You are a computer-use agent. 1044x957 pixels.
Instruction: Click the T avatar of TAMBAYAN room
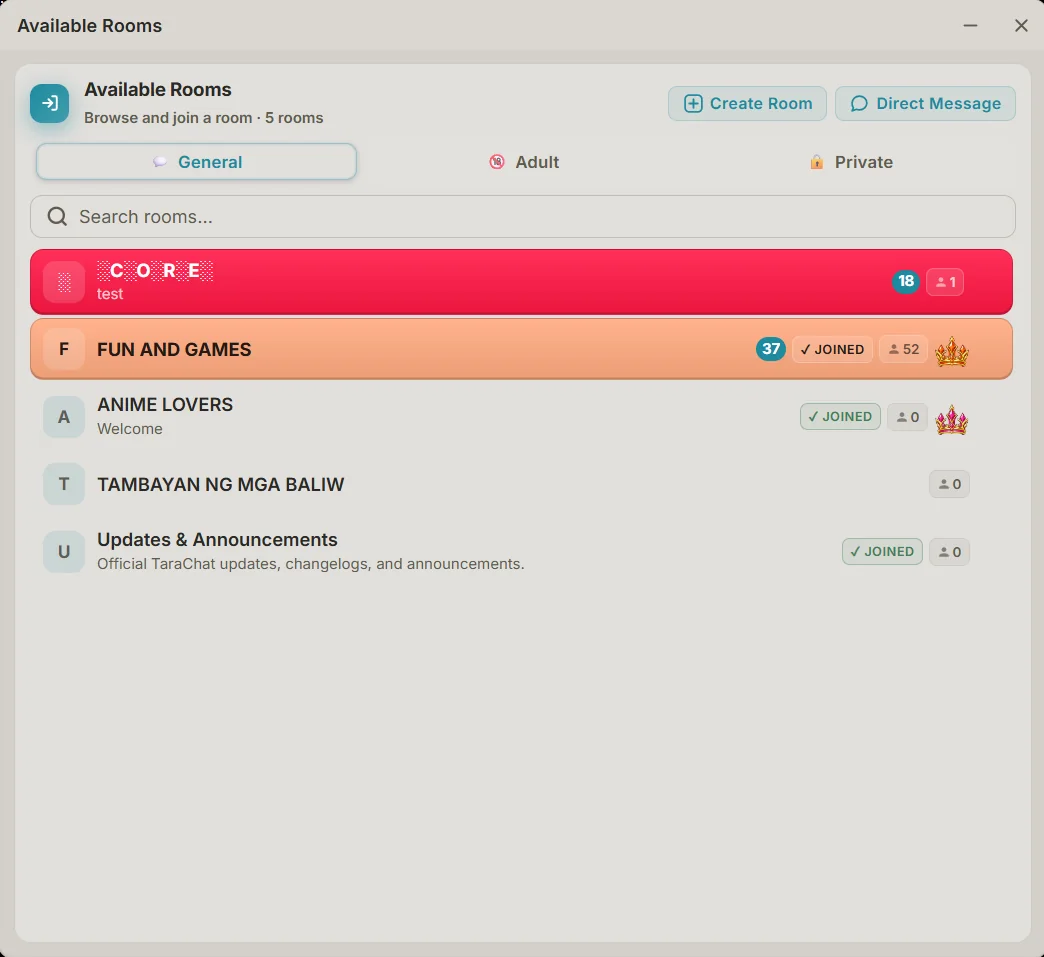(x=64, y=484)
